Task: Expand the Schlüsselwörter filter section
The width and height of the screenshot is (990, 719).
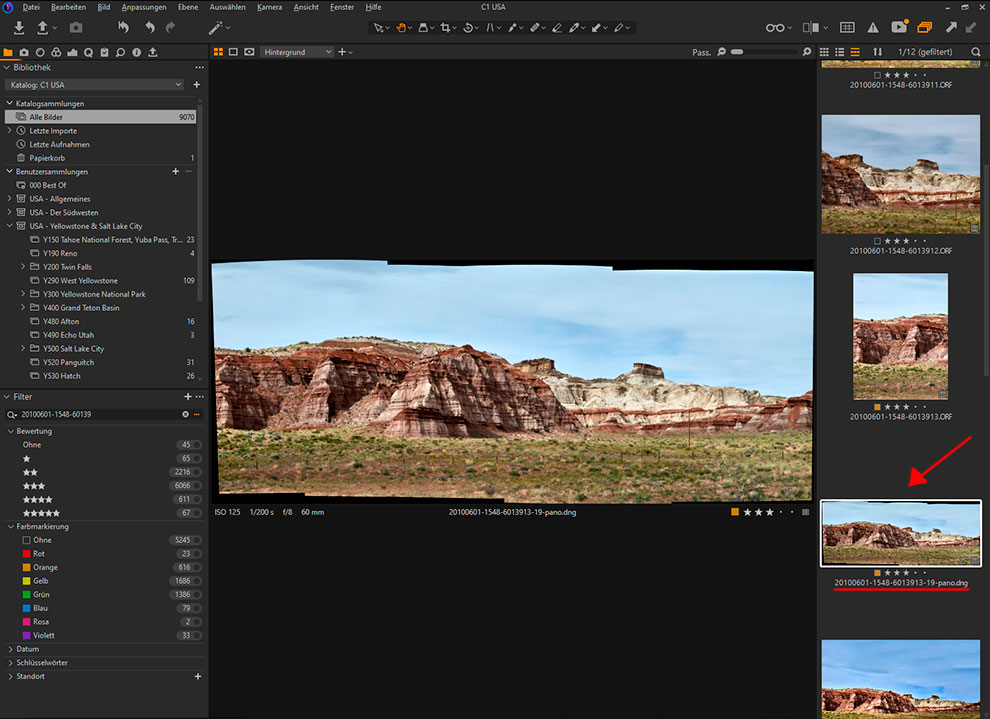Action: click(10, 663)
